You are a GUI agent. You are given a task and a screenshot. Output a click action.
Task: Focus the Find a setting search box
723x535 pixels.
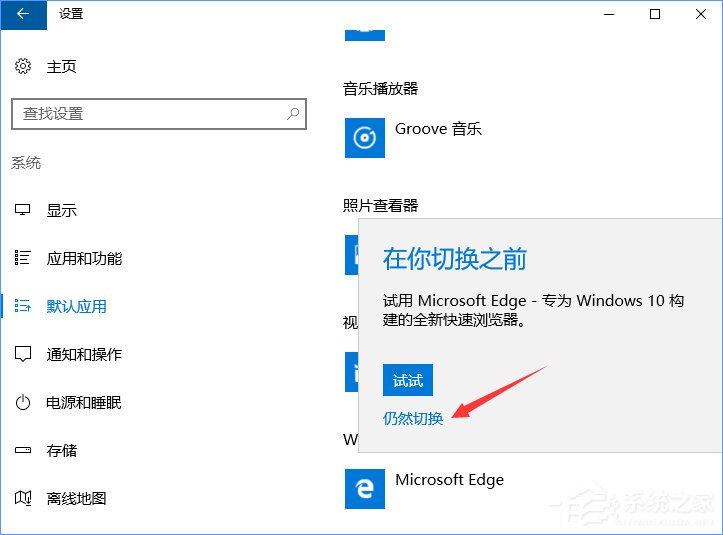point(159,114)
